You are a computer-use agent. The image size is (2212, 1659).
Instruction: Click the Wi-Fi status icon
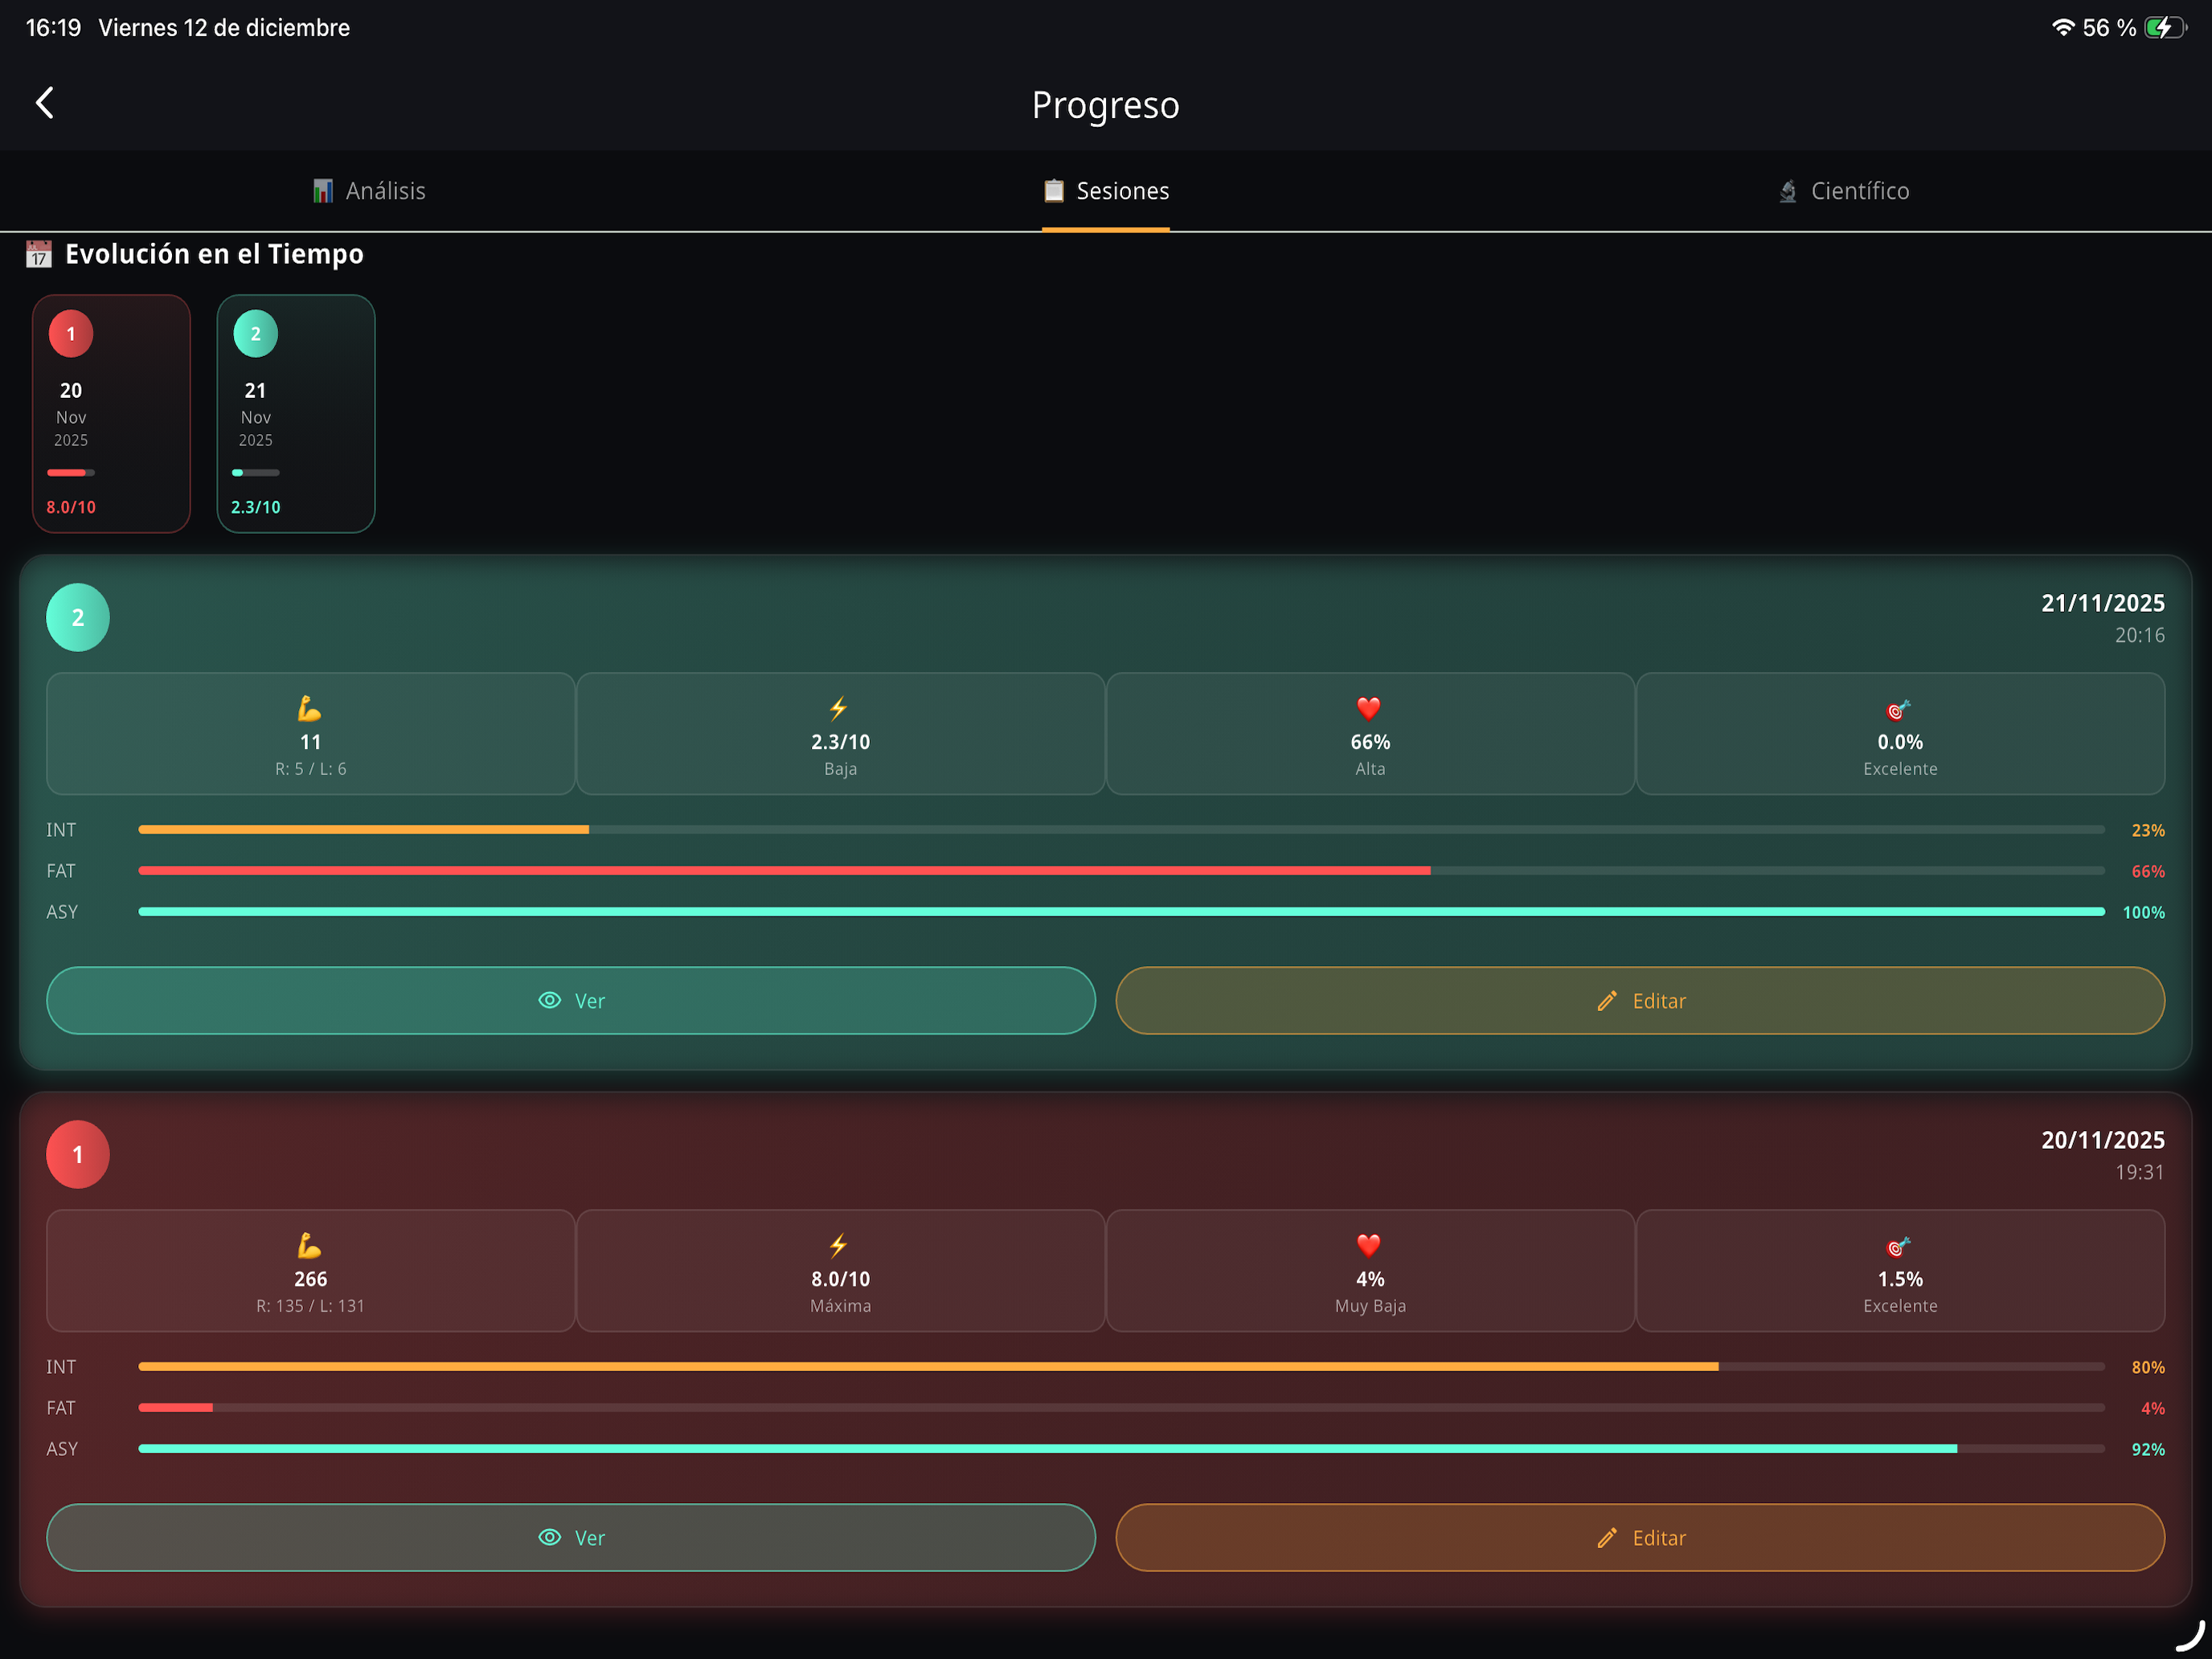[2063, 28]
